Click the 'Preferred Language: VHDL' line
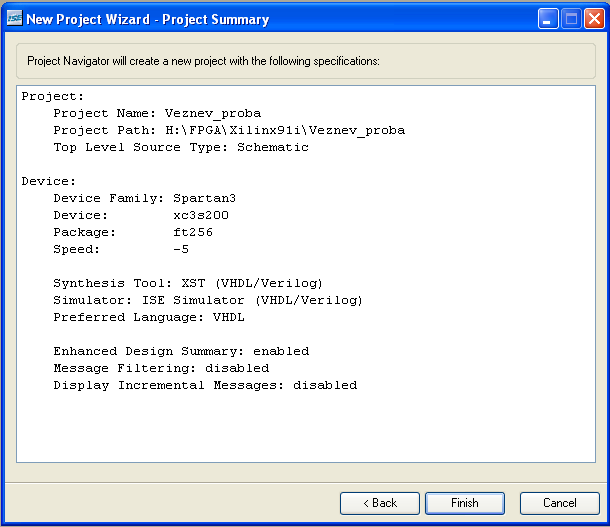 click(x=149, y=317)
